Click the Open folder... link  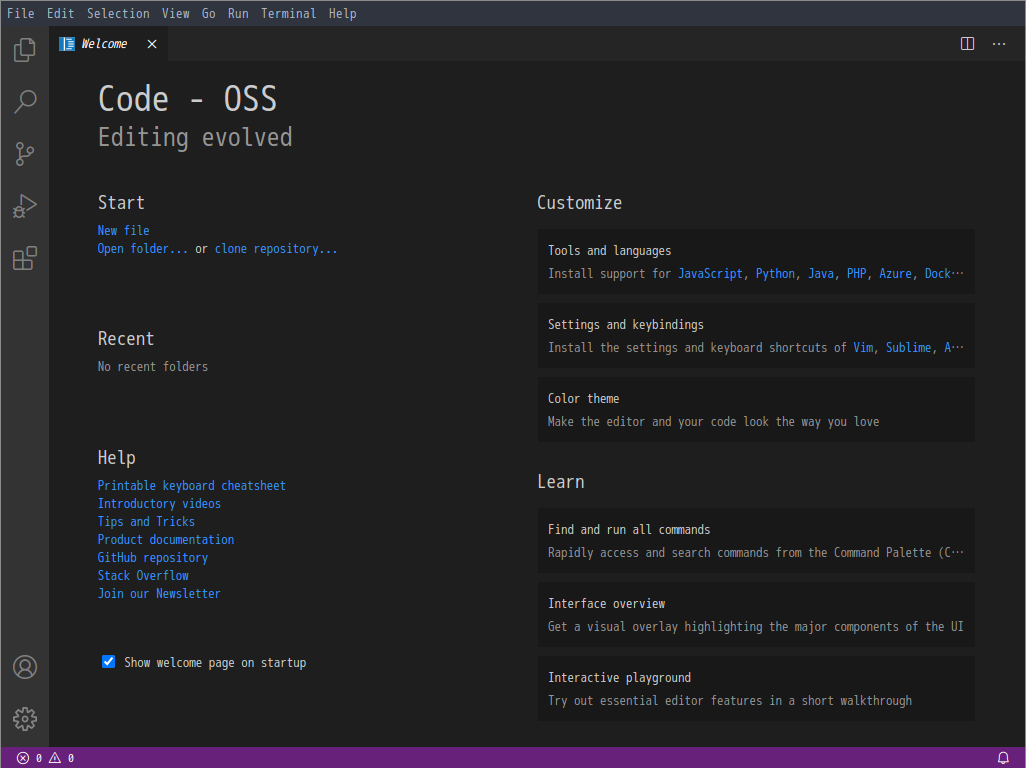pos(143,249)
